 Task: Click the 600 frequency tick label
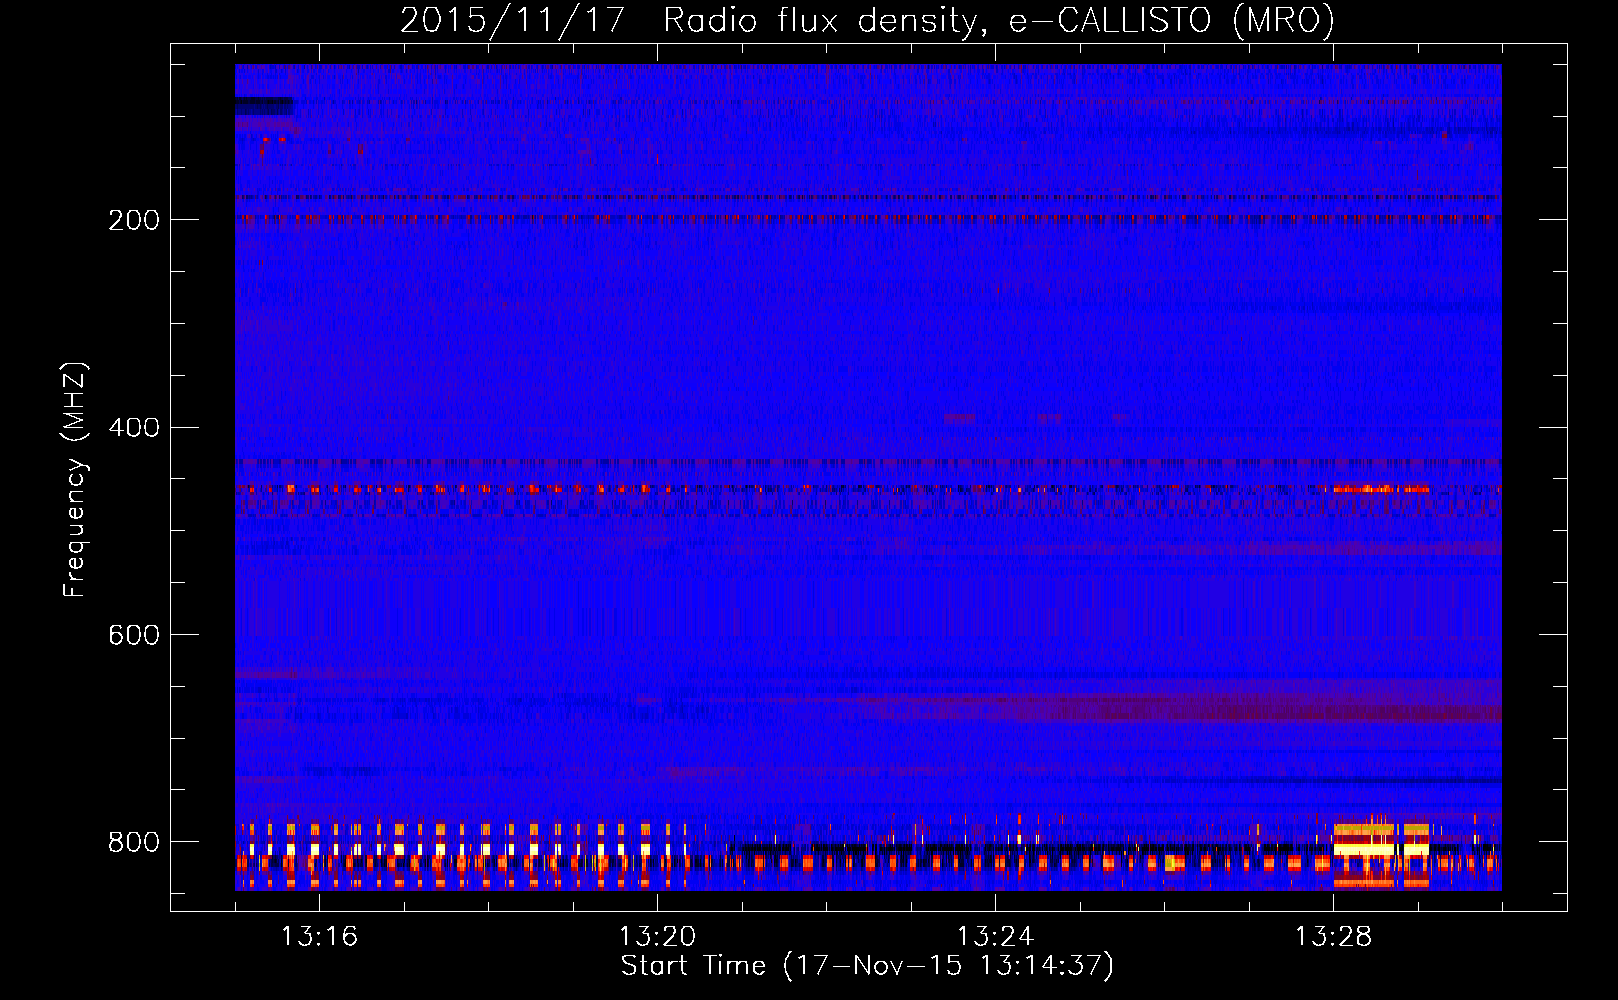[134, 636]
